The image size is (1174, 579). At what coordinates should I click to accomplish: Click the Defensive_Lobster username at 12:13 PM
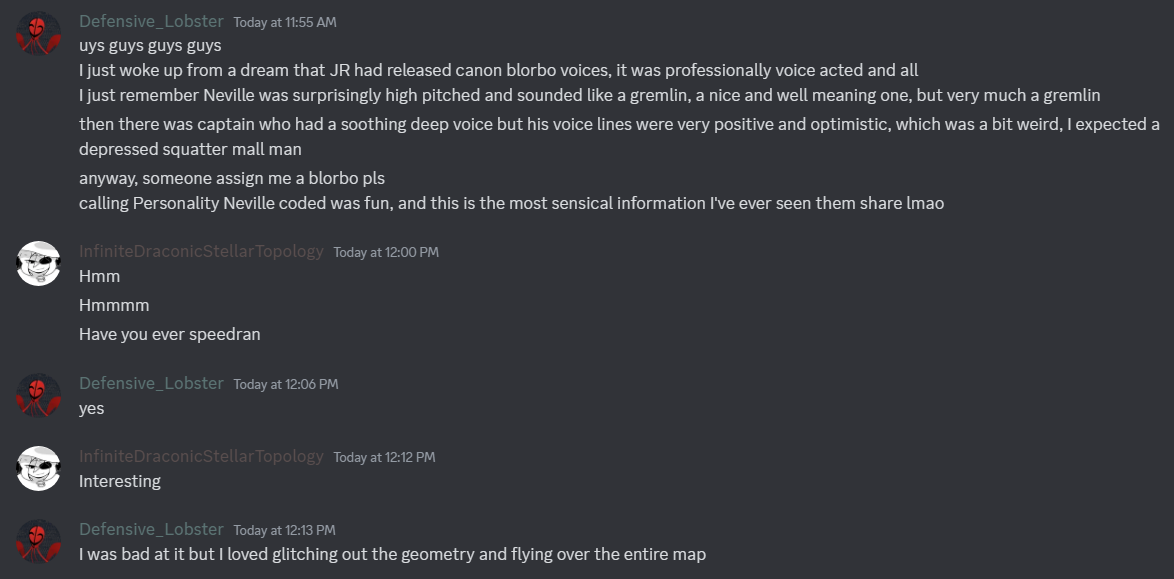(x=151, y=529)
